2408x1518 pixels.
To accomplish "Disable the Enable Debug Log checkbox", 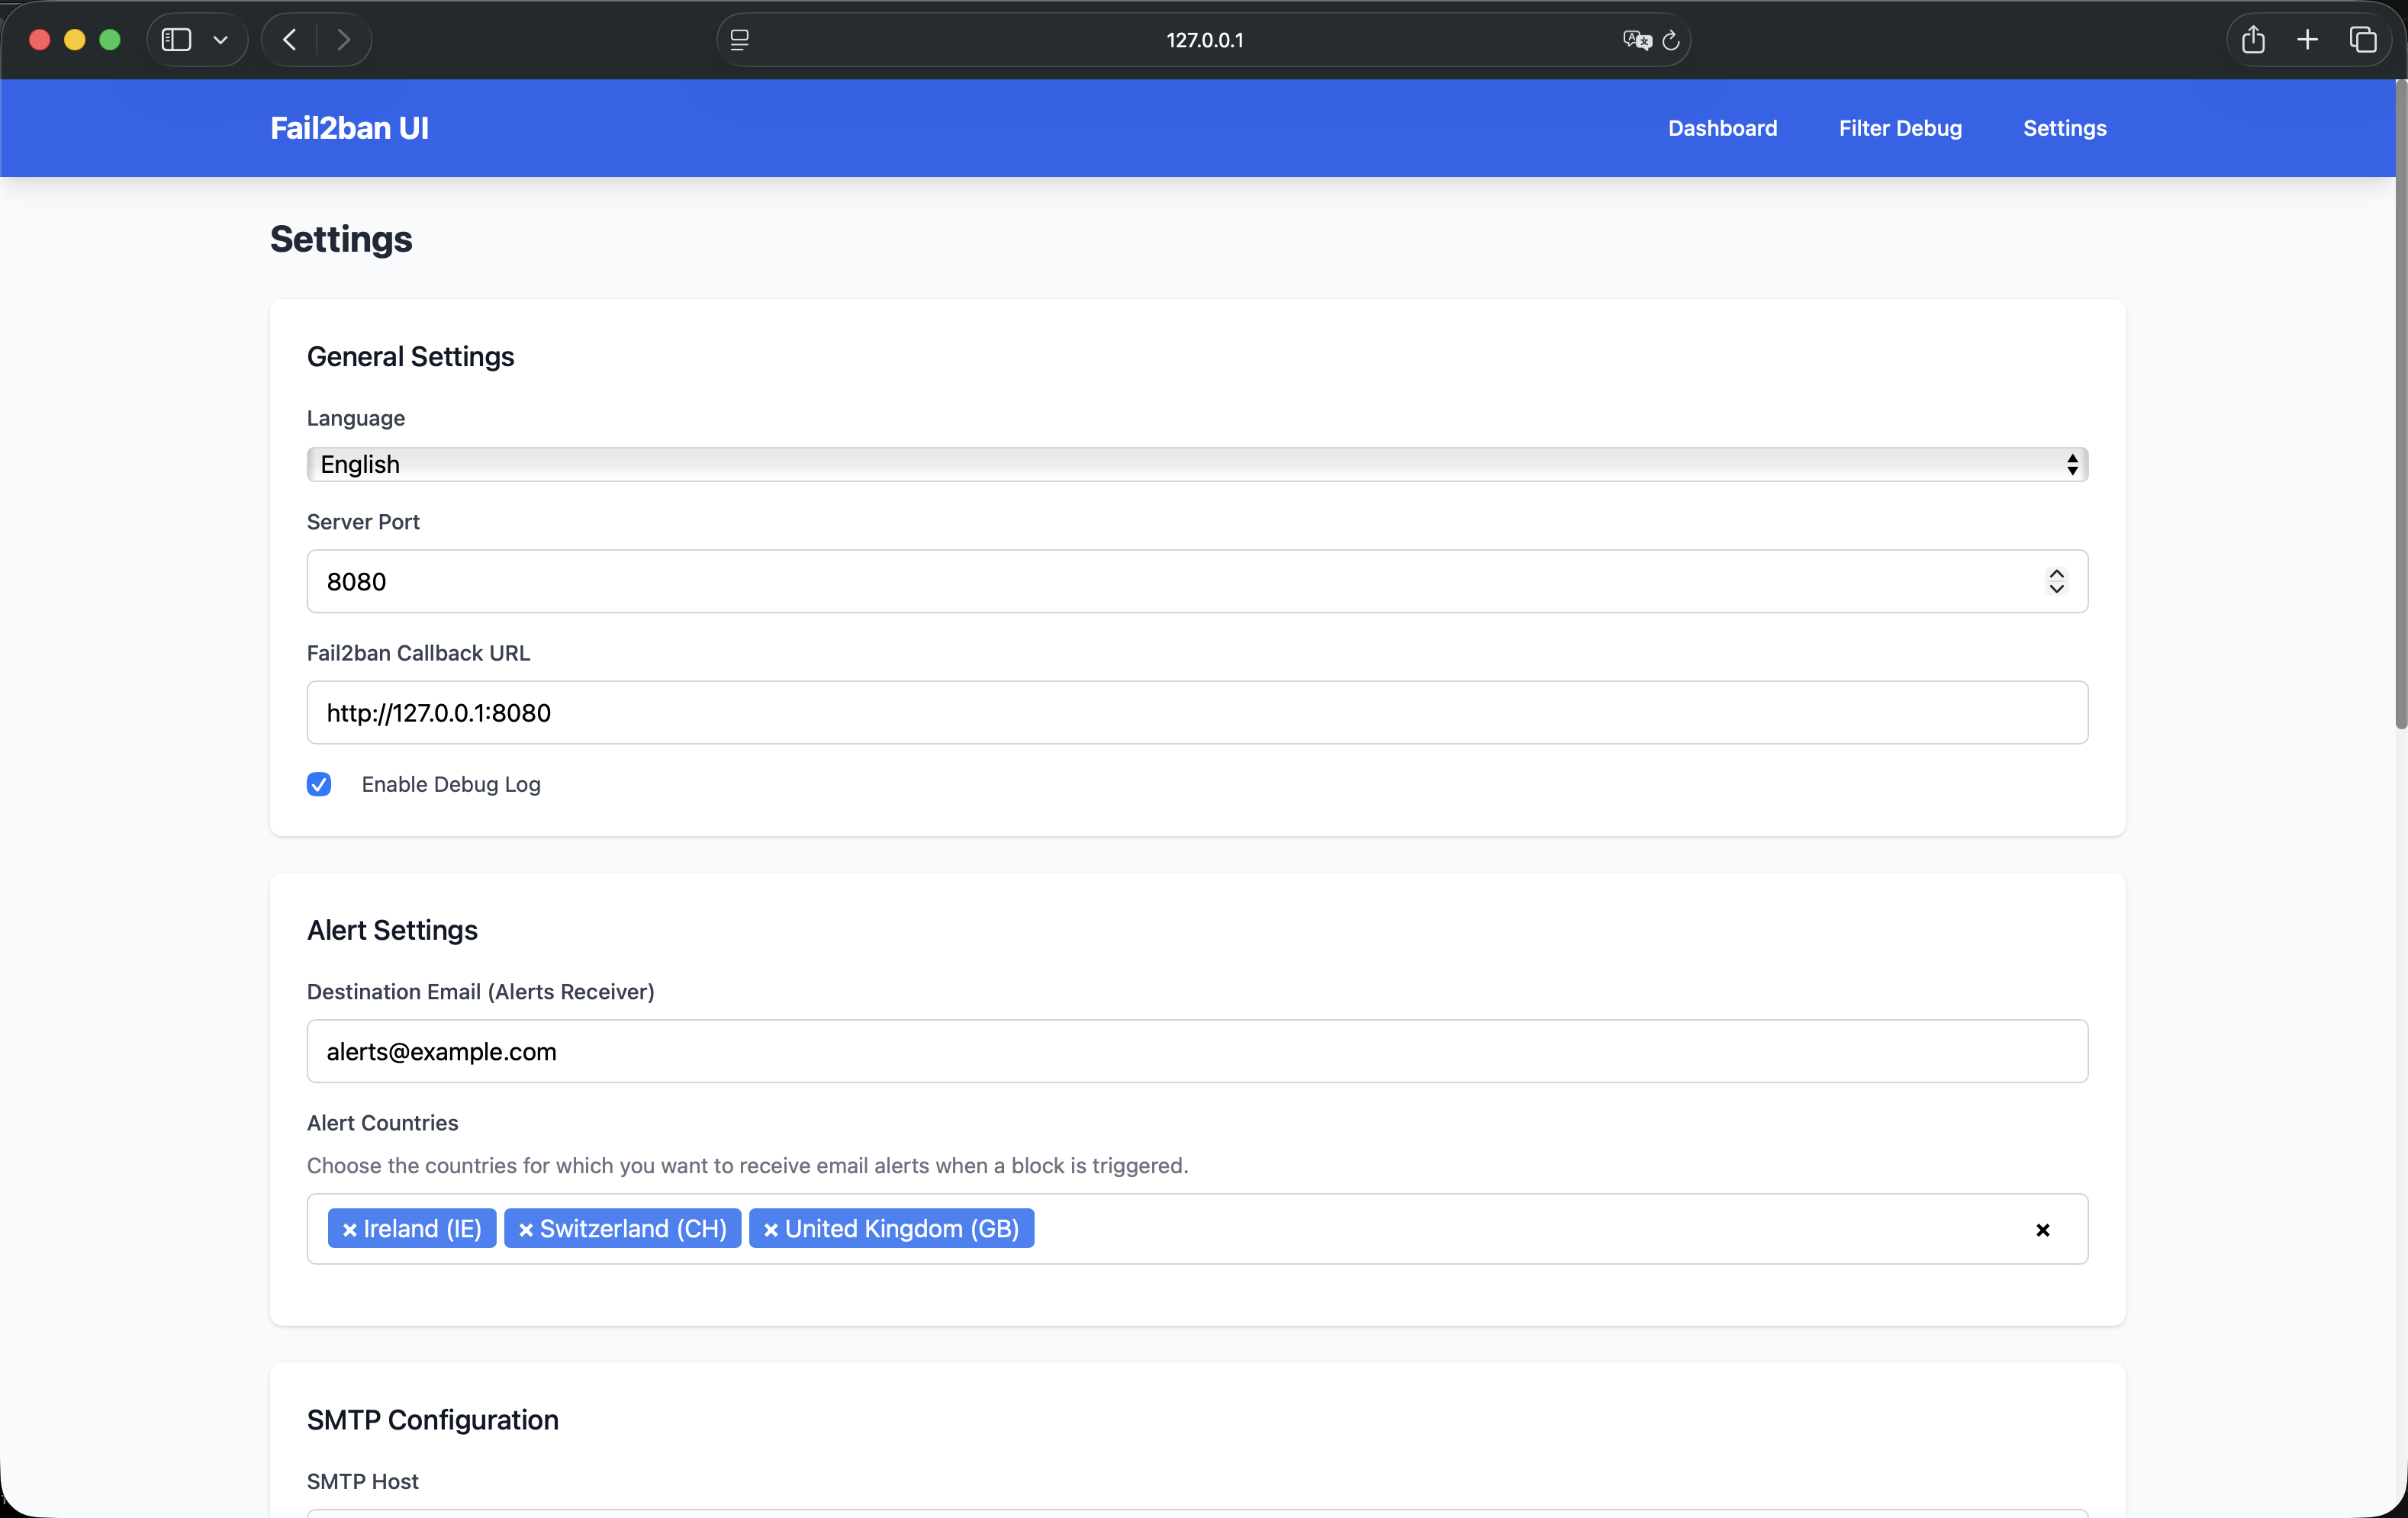I will [x=319, y=784].
